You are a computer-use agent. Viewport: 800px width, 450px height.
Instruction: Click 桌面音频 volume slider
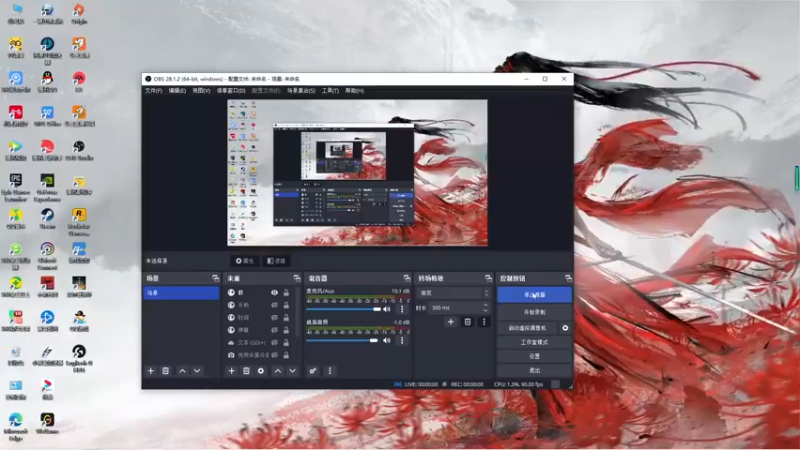(x=342, y=340)
